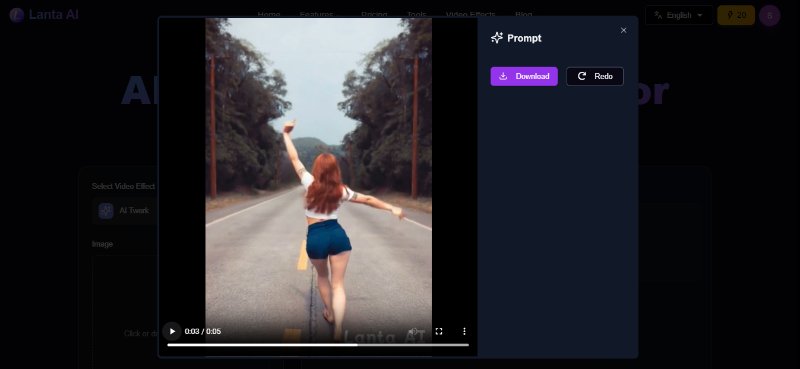The width and height of the screenshot is (800, 369).
Task: Click the redo circular arrow icon
Action: pos(582,76)
